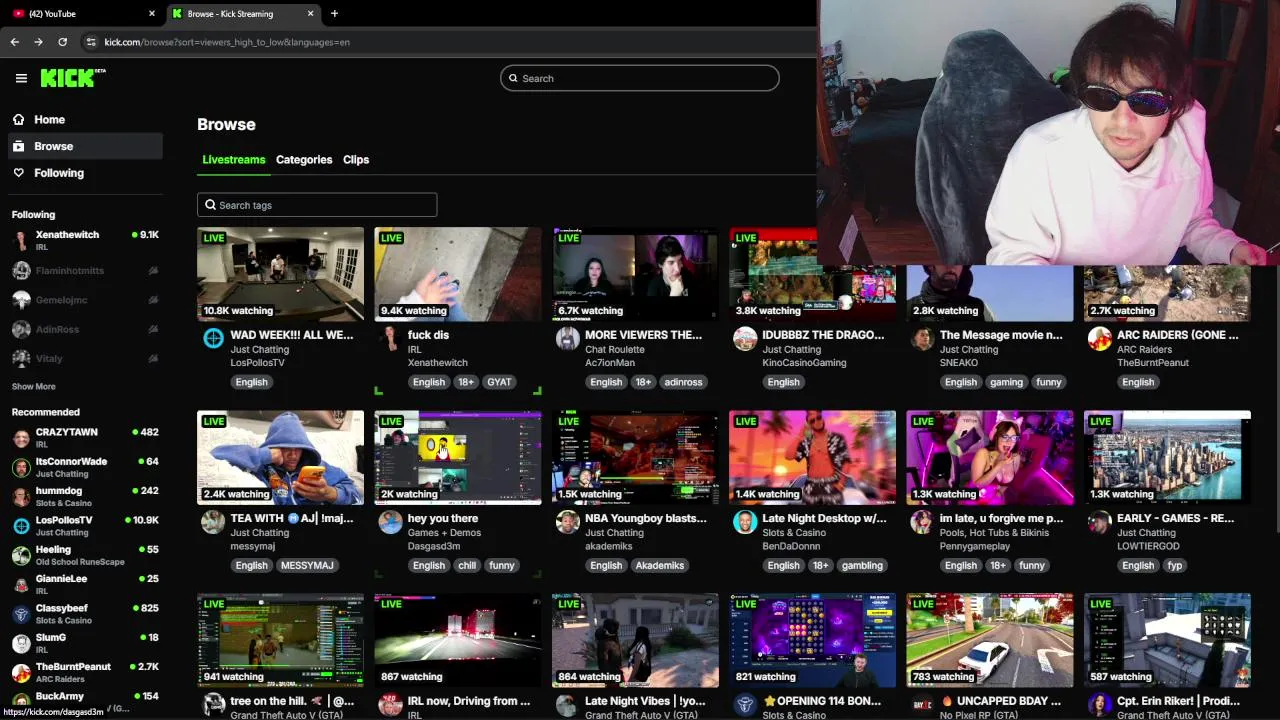1280x720 pixels.
Task: Click TheBurntPeanut avatar in Recommended list
Action: coord(21,673)
